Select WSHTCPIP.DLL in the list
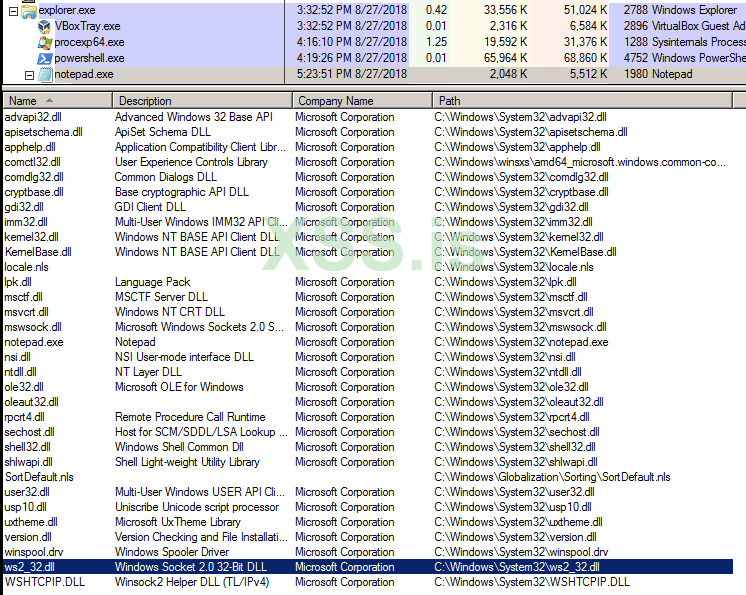The height and width of the screenshot is (595, 746). point(368,582)
